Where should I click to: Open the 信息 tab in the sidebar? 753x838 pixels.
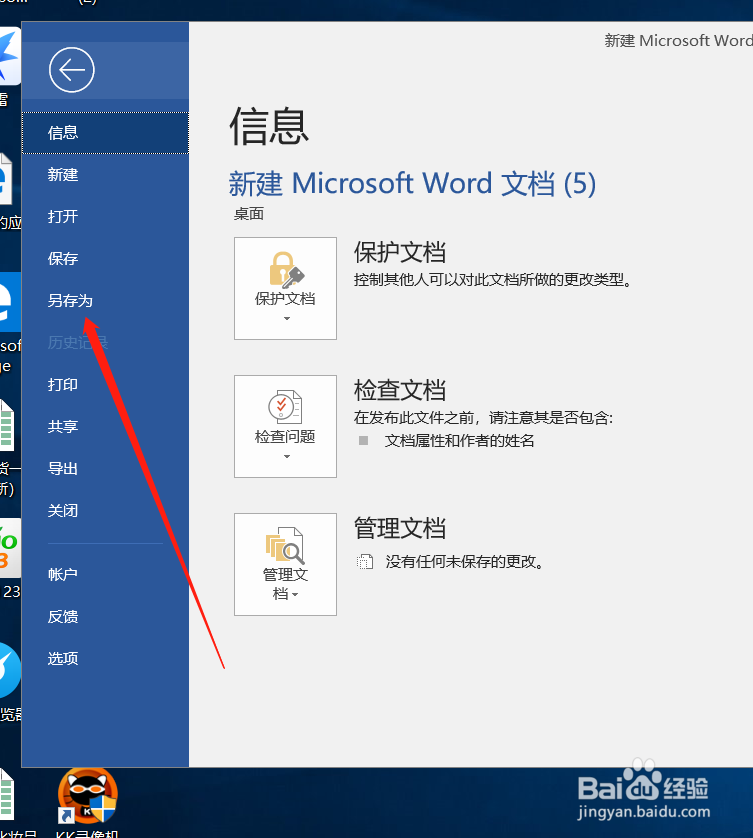point(105,133)
